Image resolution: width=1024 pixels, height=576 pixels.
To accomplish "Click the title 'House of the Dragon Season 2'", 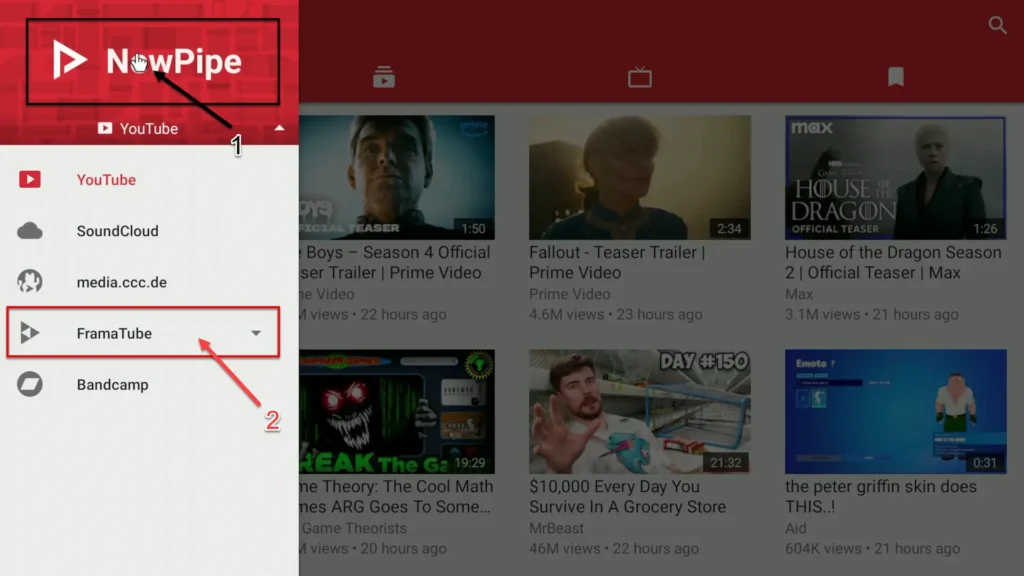I will (893, 263).
